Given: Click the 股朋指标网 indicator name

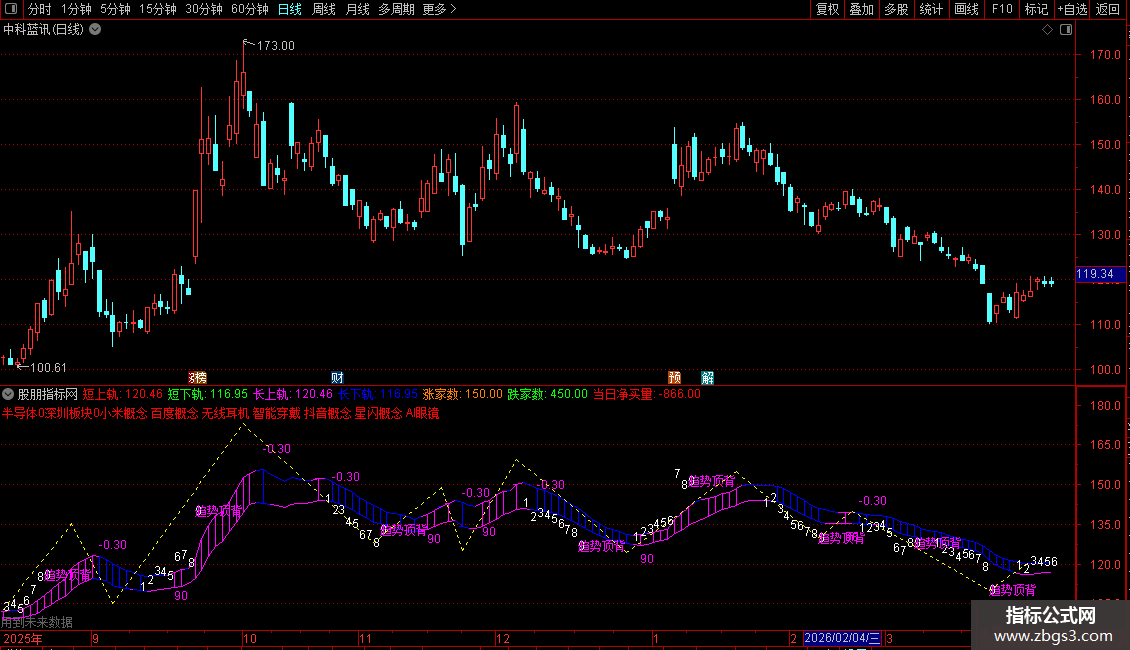Looking at the screenshot, I should (48, 394).
